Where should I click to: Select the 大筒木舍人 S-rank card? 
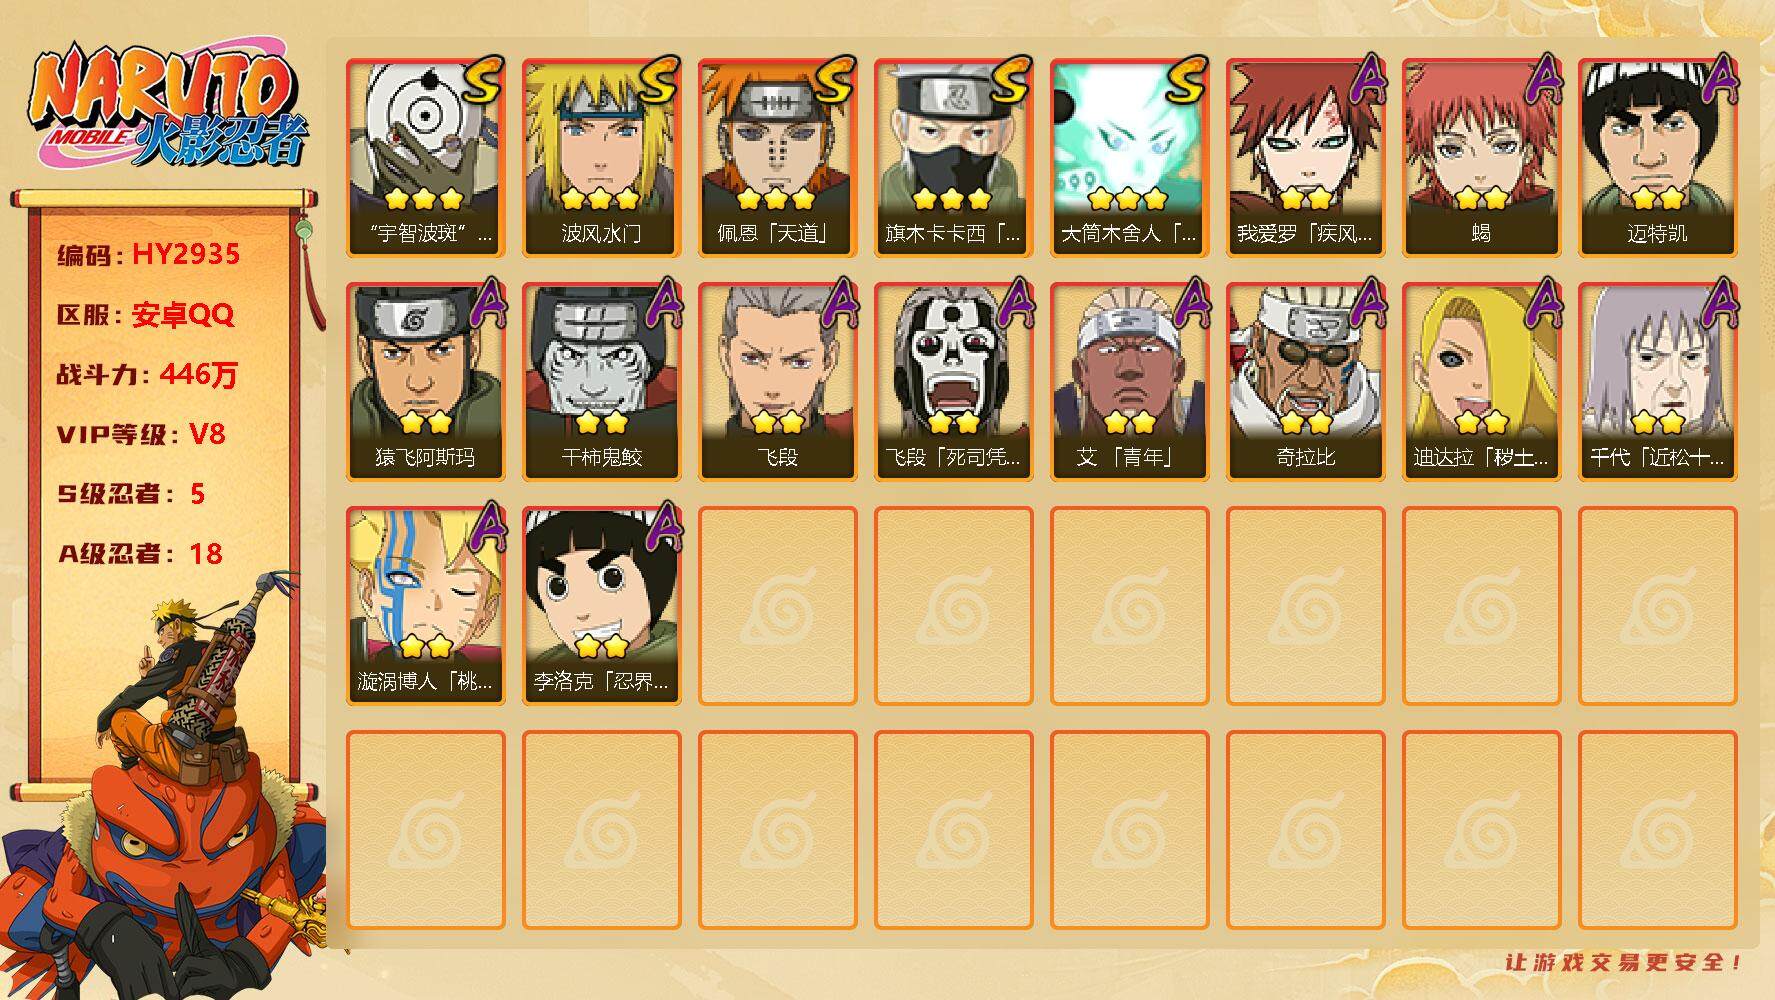click(1129, 158)
